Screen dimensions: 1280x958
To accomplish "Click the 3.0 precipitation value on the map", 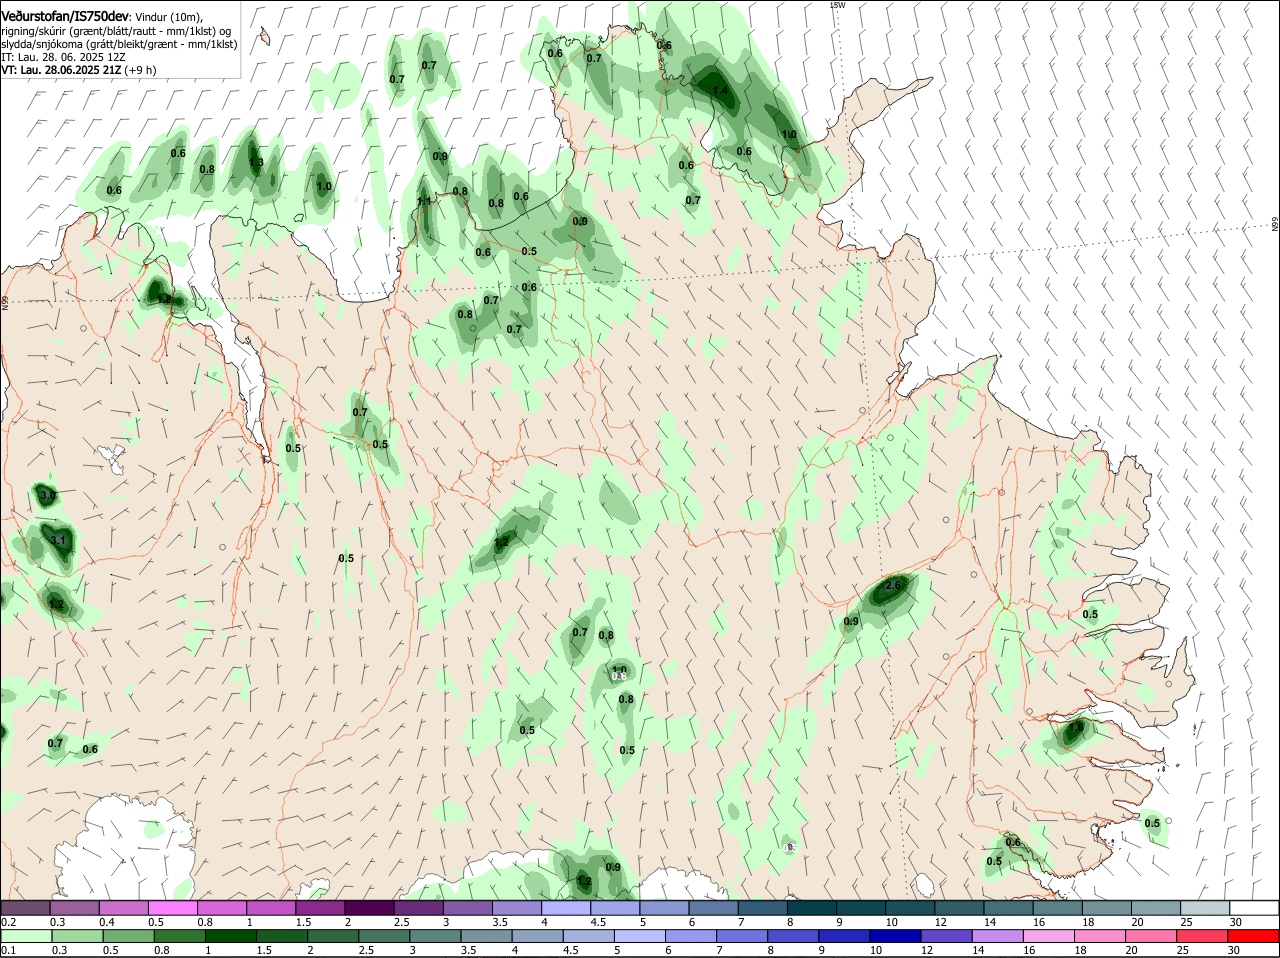I will tap(47, 496).
